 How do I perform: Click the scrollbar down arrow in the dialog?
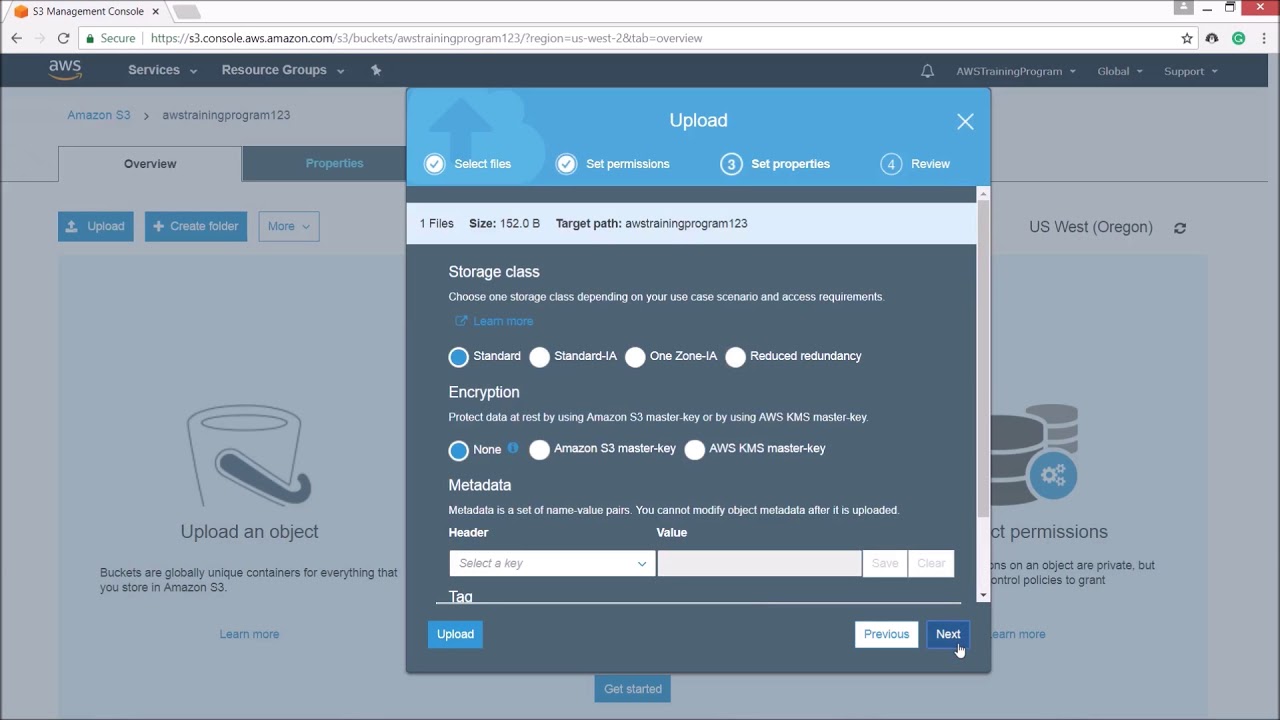pos(983,596)
